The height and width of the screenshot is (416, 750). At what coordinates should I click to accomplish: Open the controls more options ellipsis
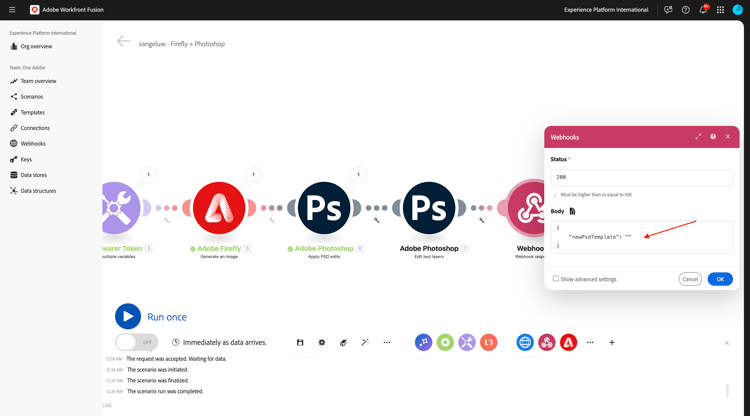387,342
